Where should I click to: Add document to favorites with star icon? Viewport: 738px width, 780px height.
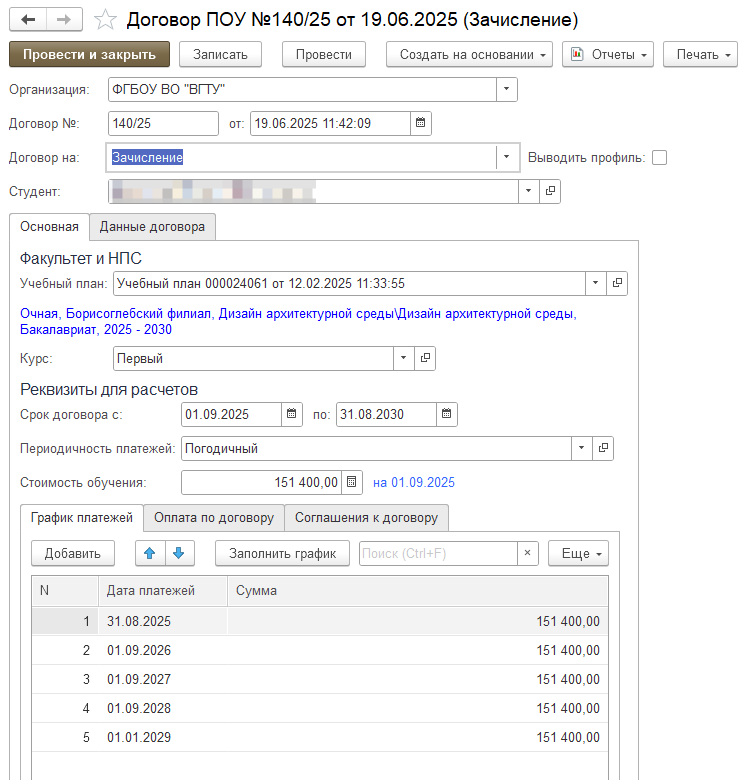point(104,20)
